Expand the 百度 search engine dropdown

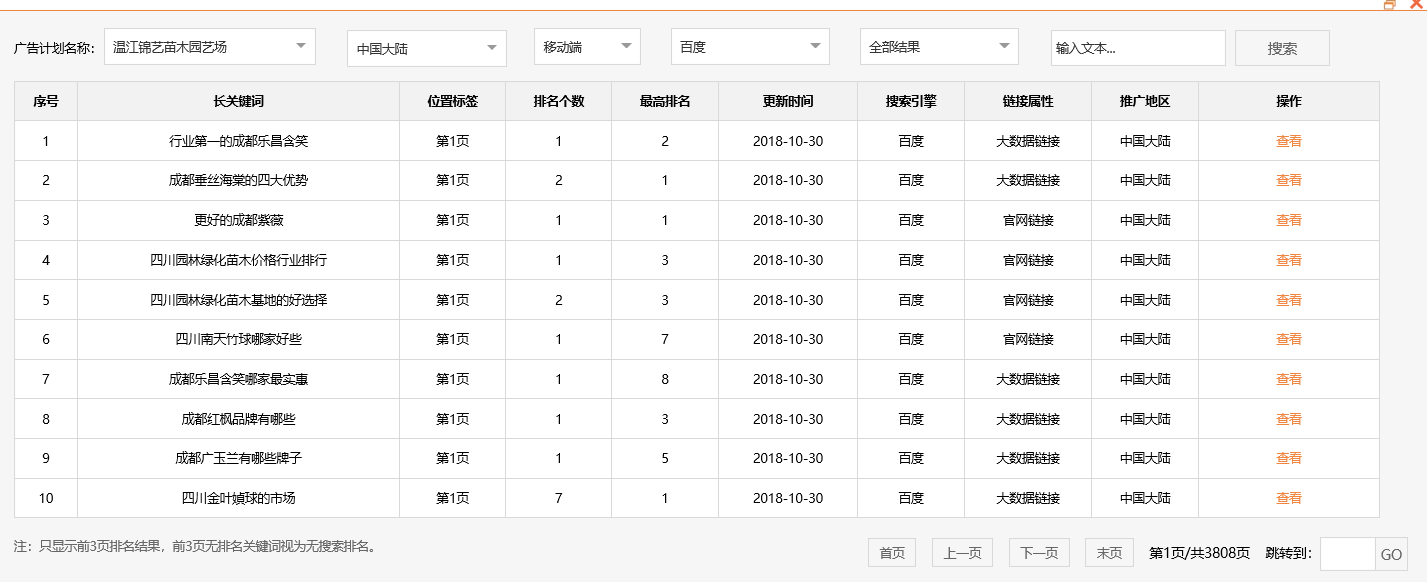pyautogui.click(x=749, y=46)
